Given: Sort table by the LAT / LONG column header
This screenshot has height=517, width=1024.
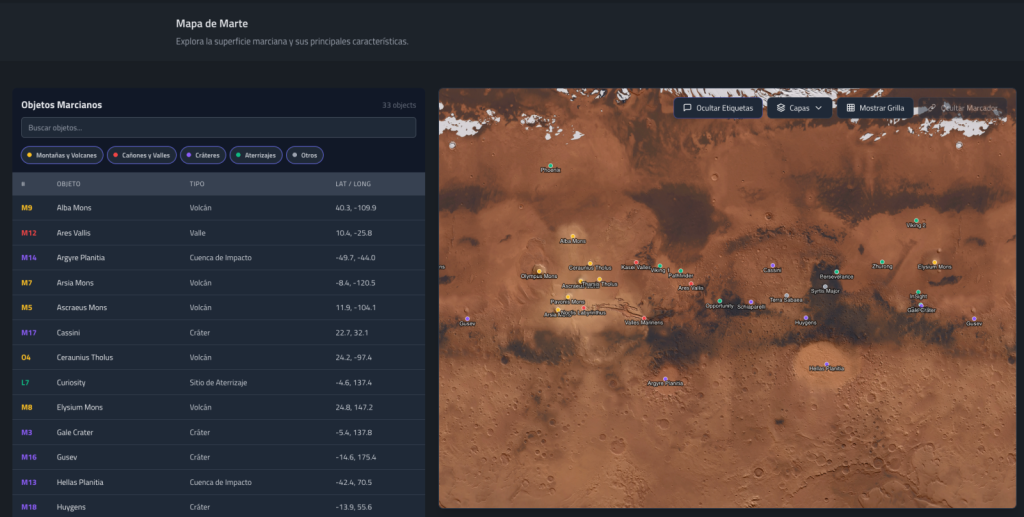Looking at the screenshot, I should (x=353, y=184).
